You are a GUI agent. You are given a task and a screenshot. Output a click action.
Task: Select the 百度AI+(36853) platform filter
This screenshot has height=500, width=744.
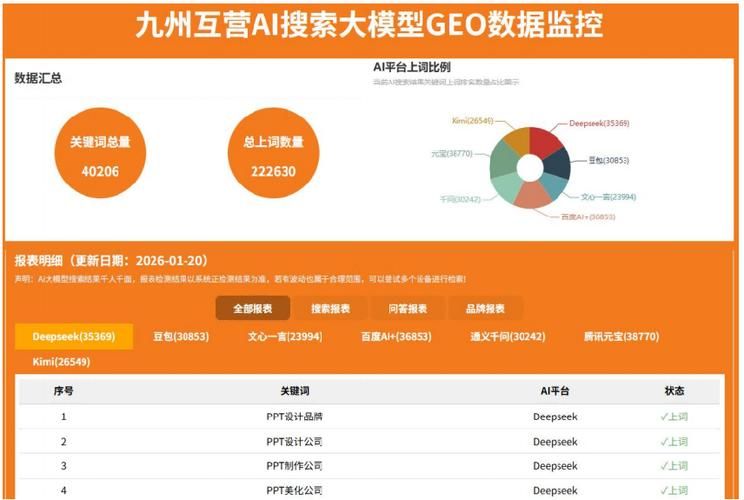click(396, 337)
